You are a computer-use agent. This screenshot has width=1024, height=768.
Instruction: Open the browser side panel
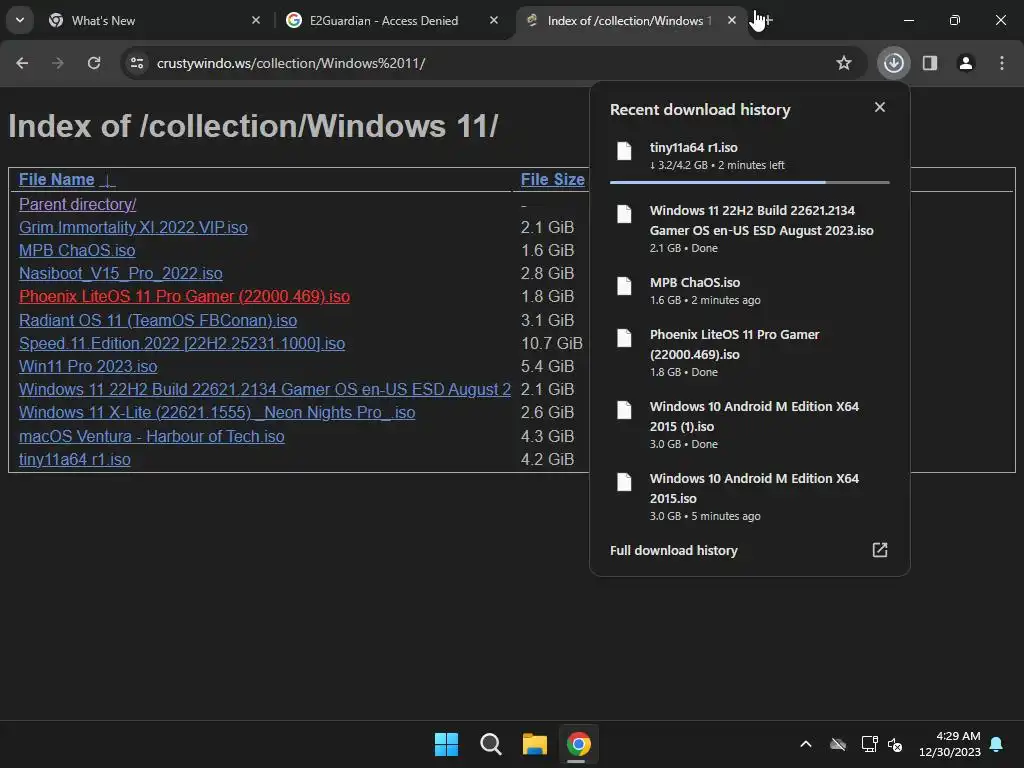point(930,63)
